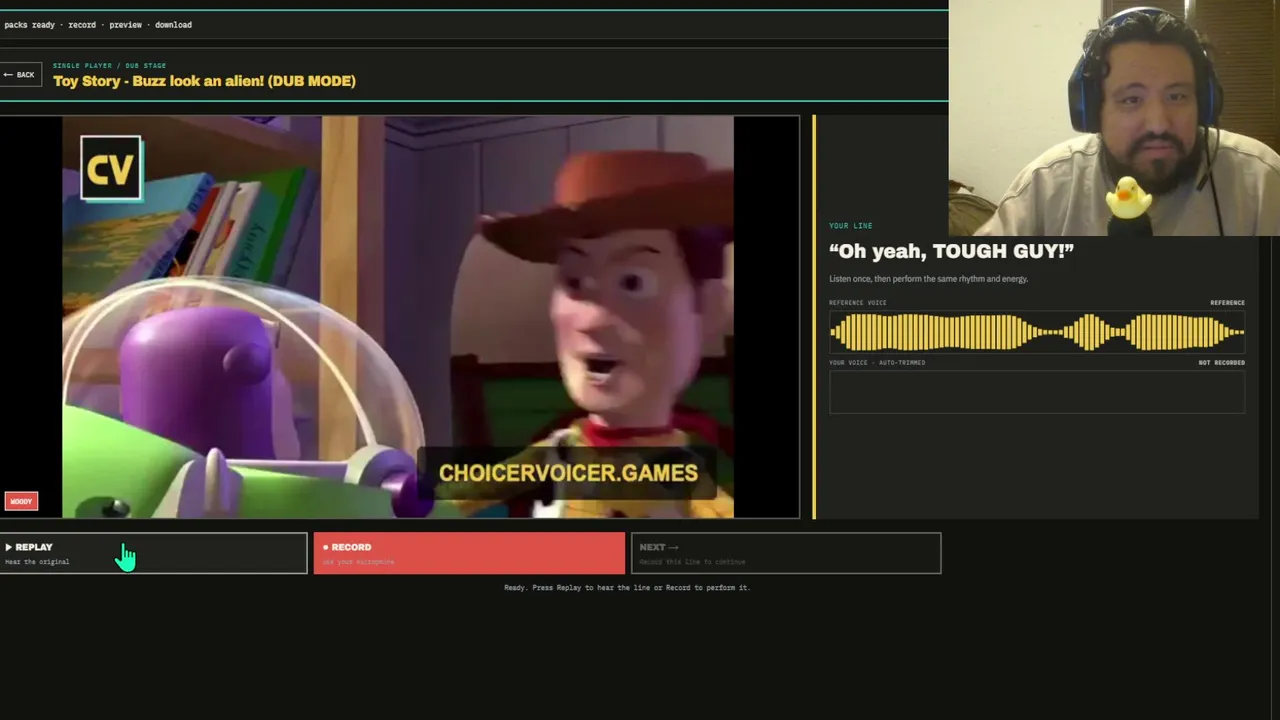Click the NEXT button to continue
The width and height of the screenshot is (1280, 720).
tap(786, 553)
